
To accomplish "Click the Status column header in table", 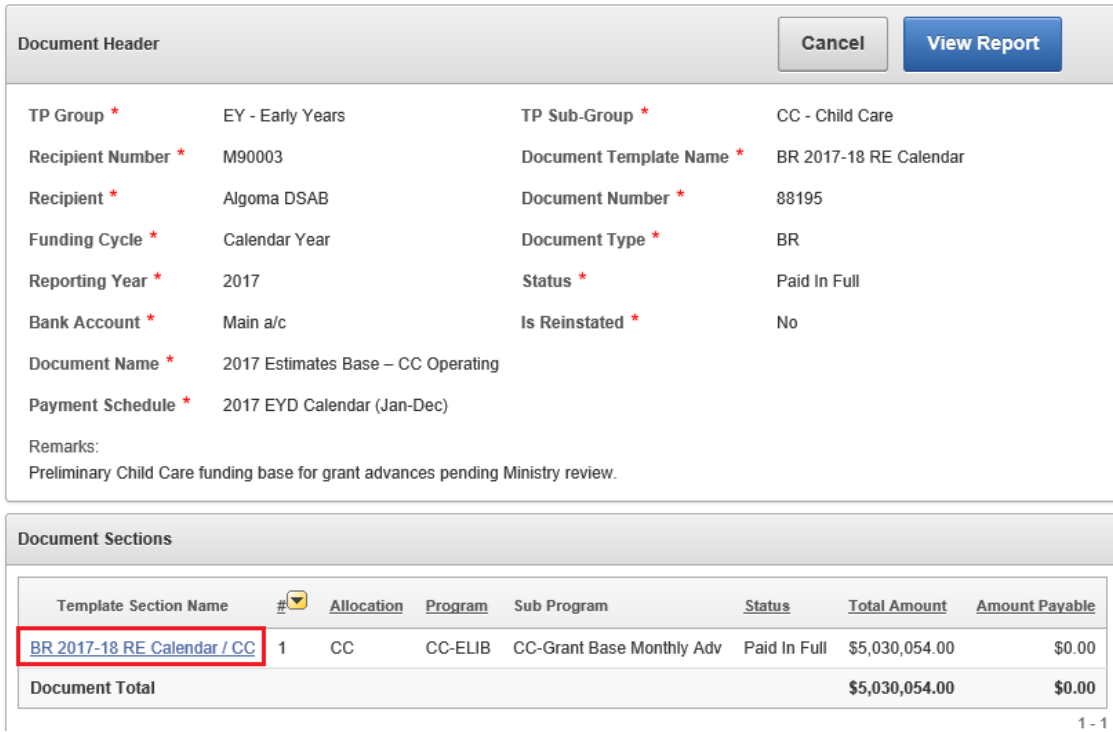I will point(766,606).
